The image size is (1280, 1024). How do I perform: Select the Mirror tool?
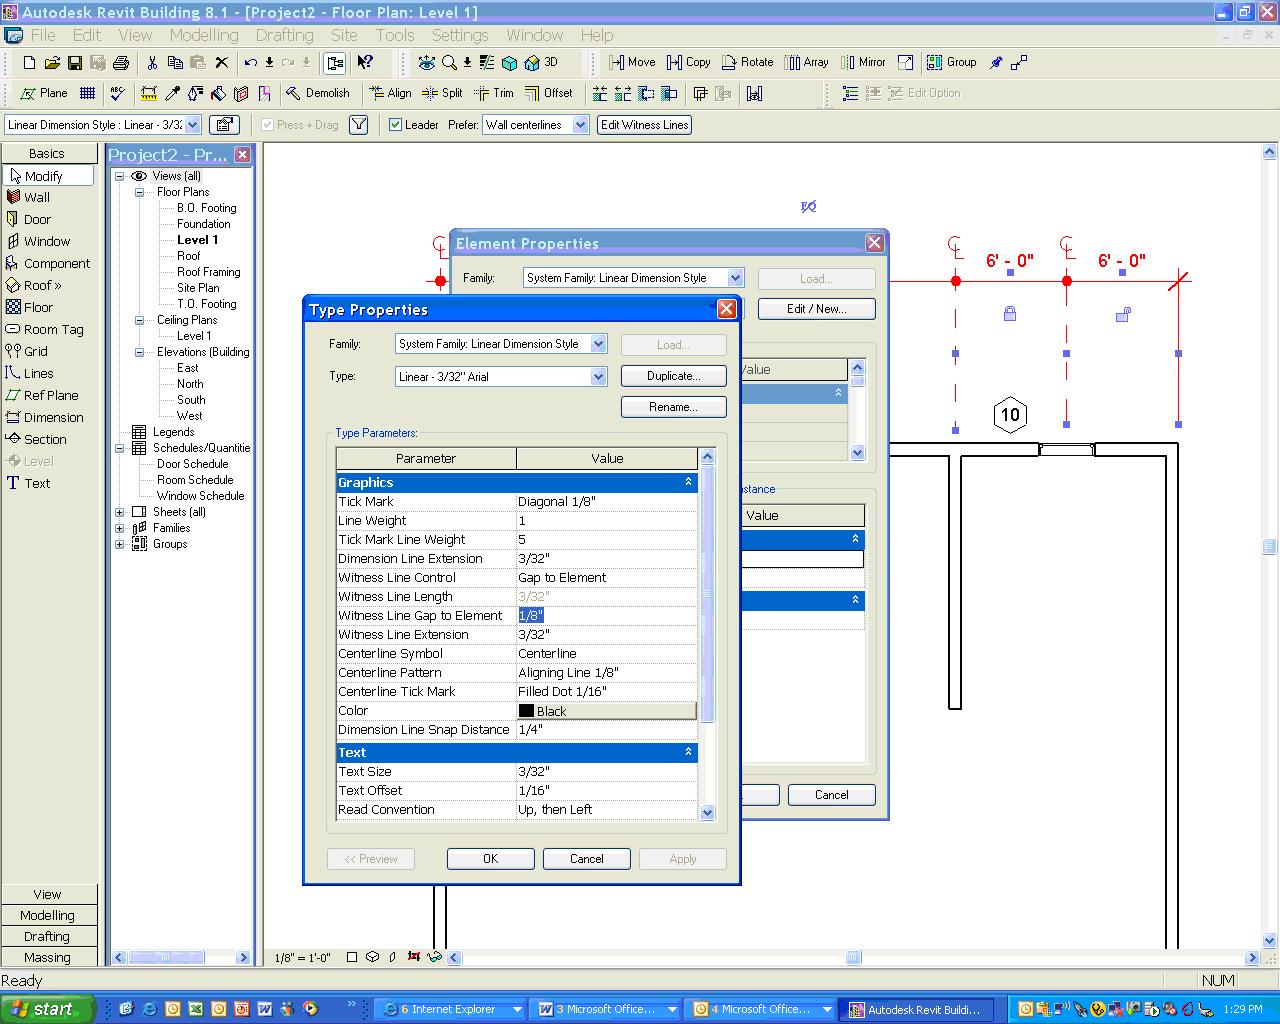pyautogui.click(x=863, y=62)
